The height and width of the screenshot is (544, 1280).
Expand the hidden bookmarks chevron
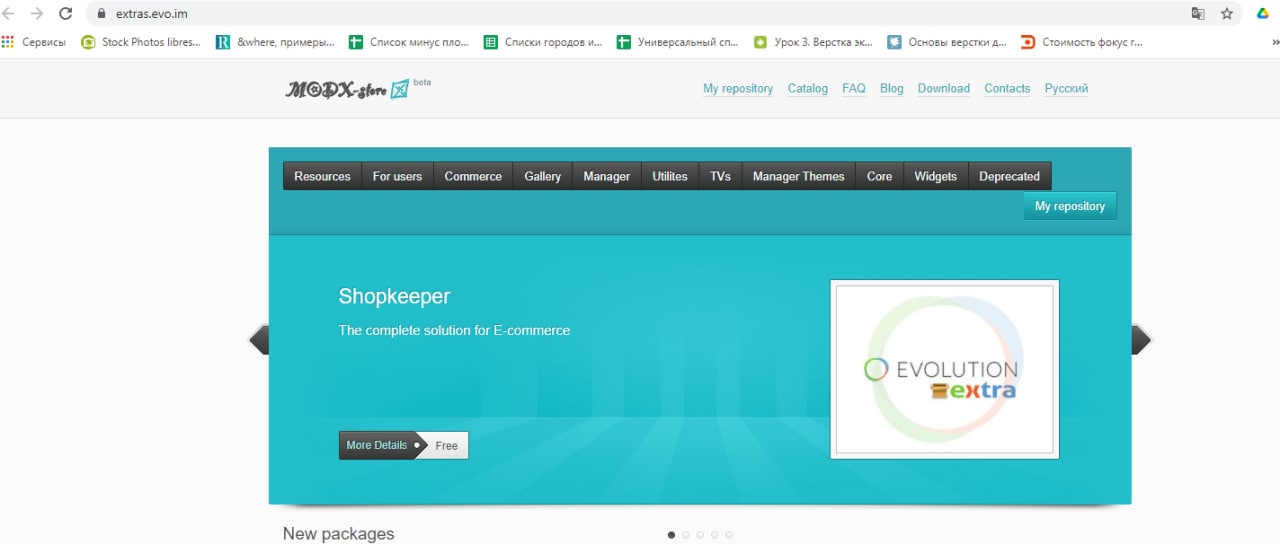[1274, 42]
